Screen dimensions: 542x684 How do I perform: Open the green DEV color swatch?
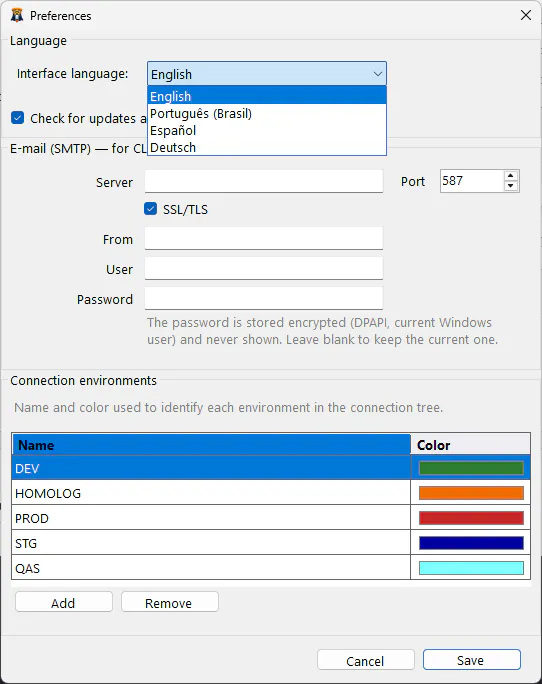471,468
